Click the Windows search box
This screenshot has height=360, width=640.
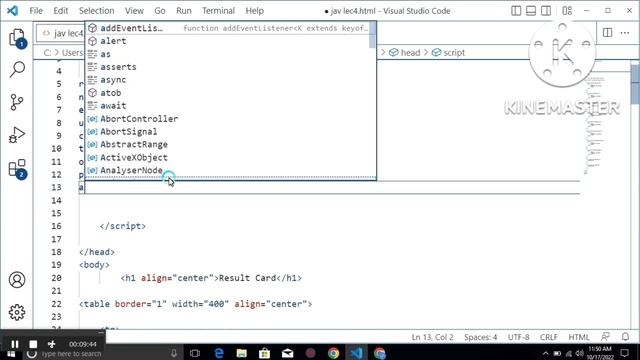102,353
